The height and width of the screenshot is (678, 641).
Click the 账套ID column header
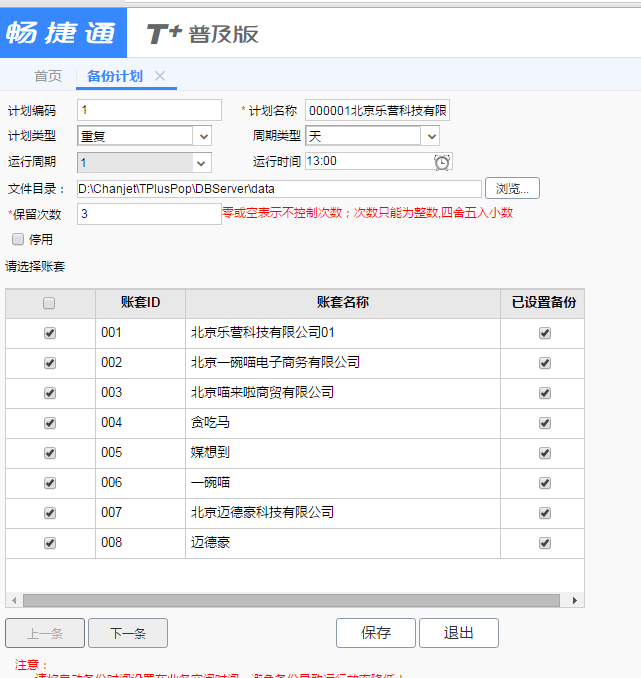141,303
